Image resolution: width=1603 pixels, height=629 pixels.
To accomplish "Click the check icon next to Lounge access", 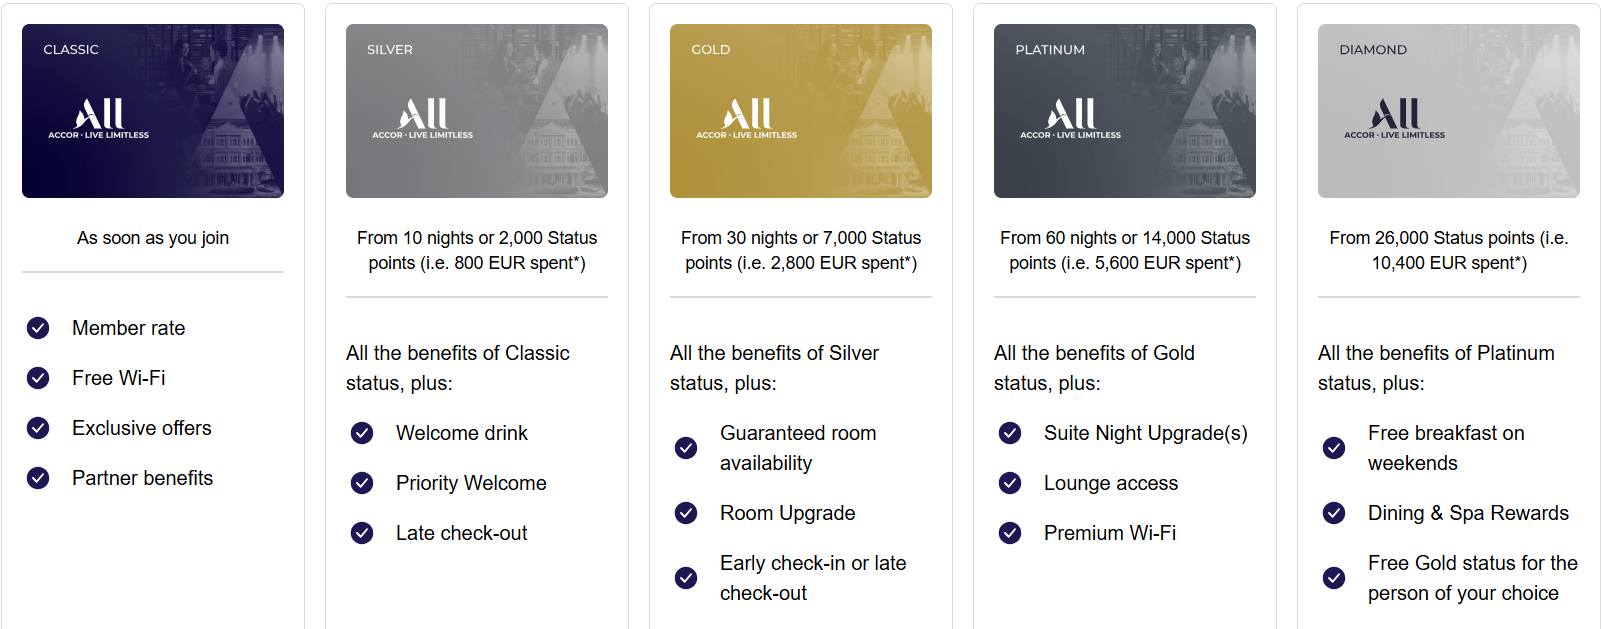I will pyautogui.click(x=1010, y=483).
